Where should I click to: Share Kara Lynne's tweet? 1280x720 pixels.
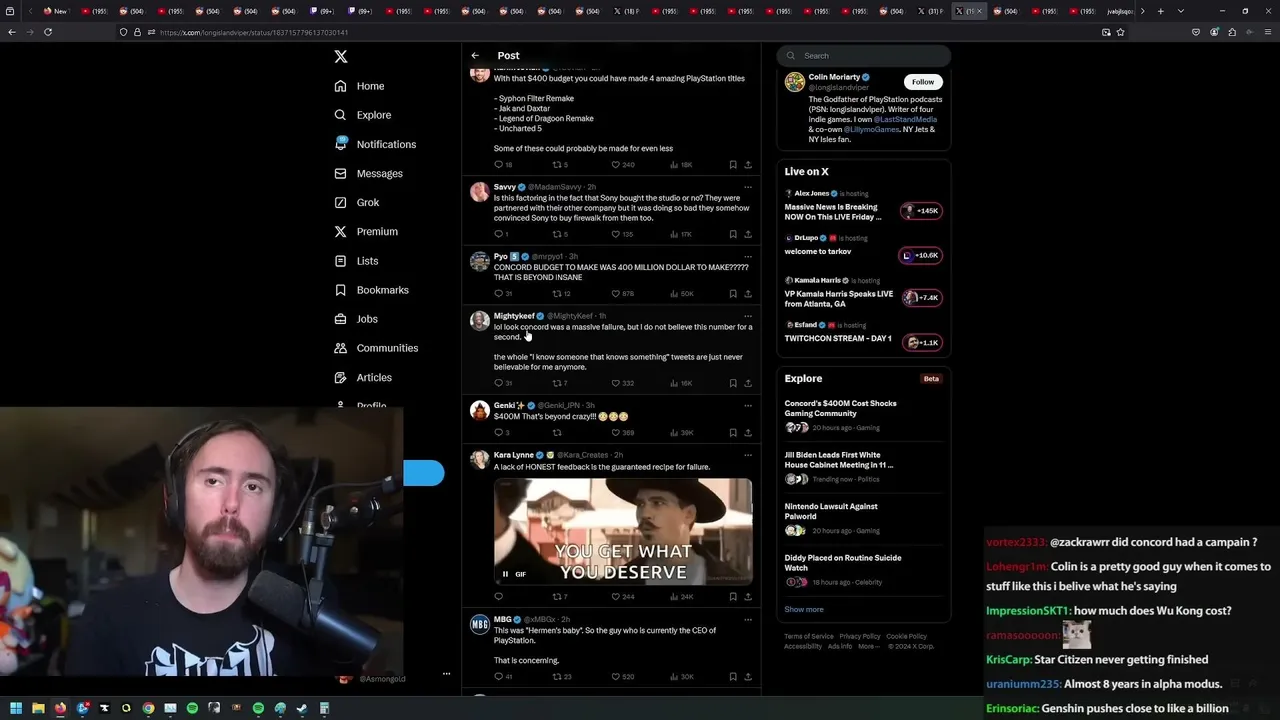click(x=748, y=597)
